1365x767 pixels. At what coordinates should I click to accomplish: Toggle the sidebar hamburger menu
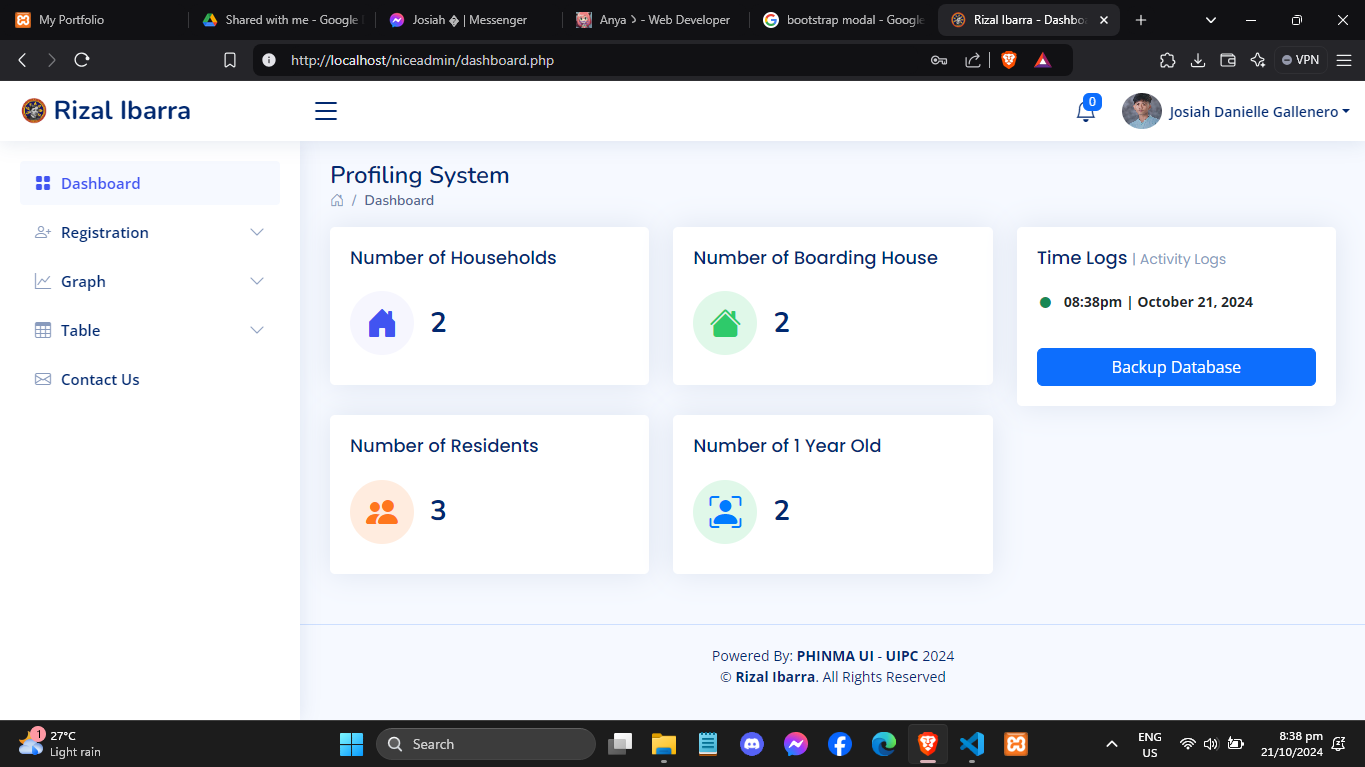[326, 111]
